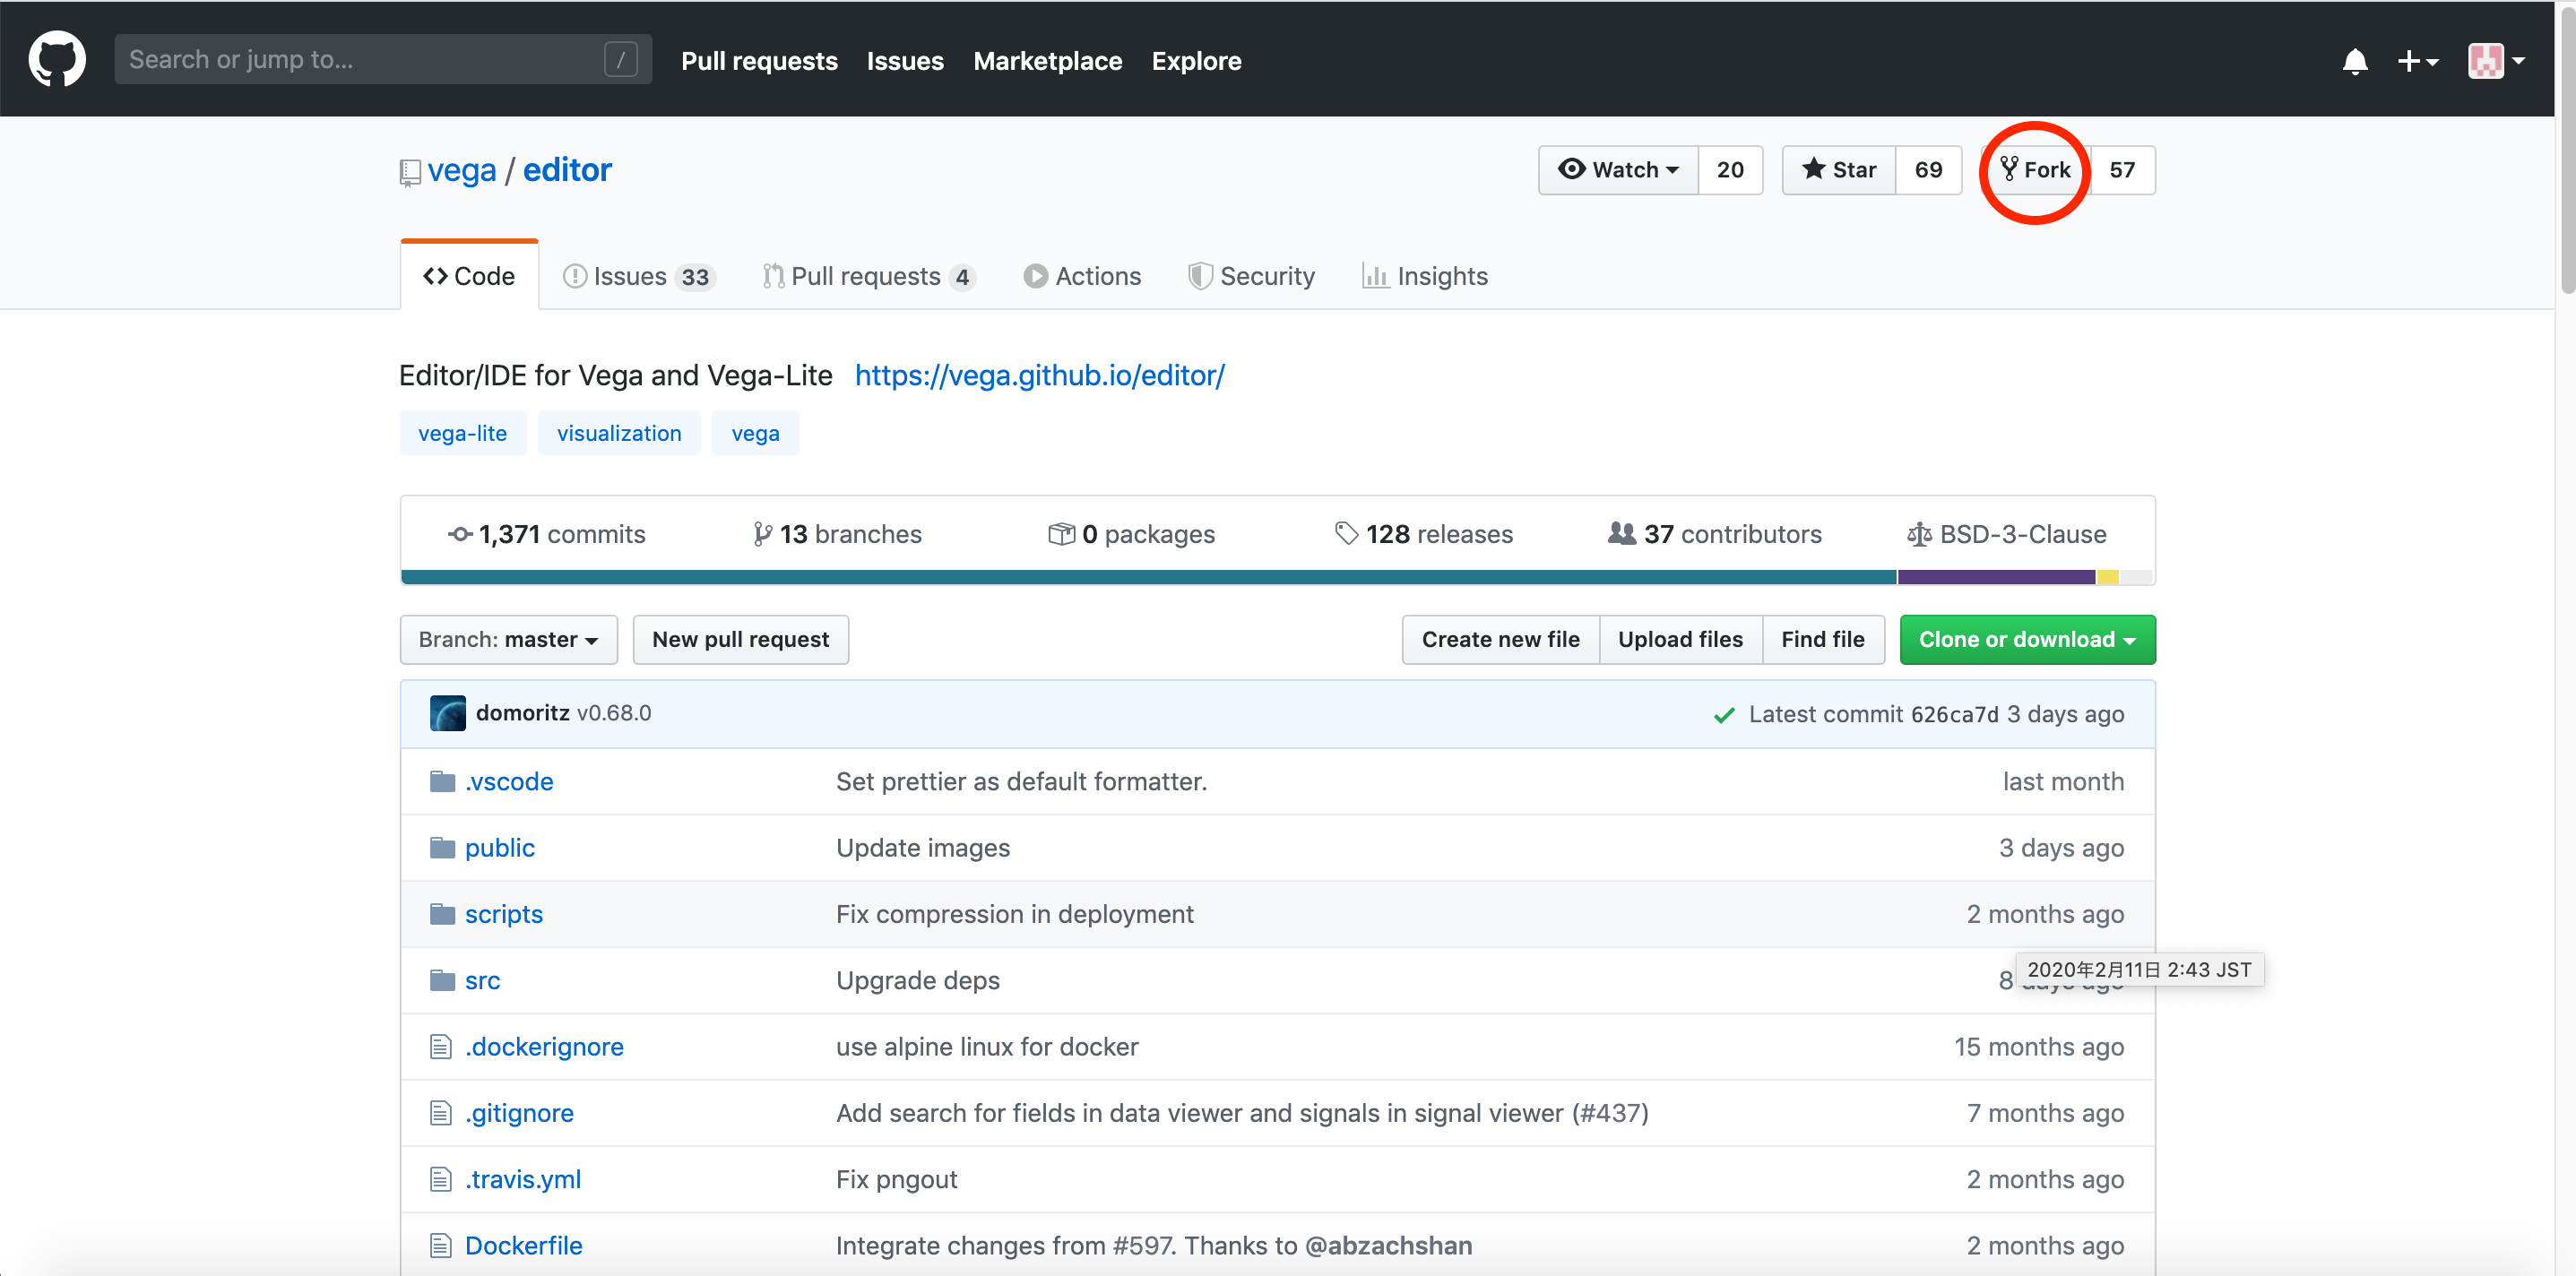Image resolution: width=2576 pixels, height=1276 pixels.
Task: Open the @abzachshan mention link
Action: 1388,1245
